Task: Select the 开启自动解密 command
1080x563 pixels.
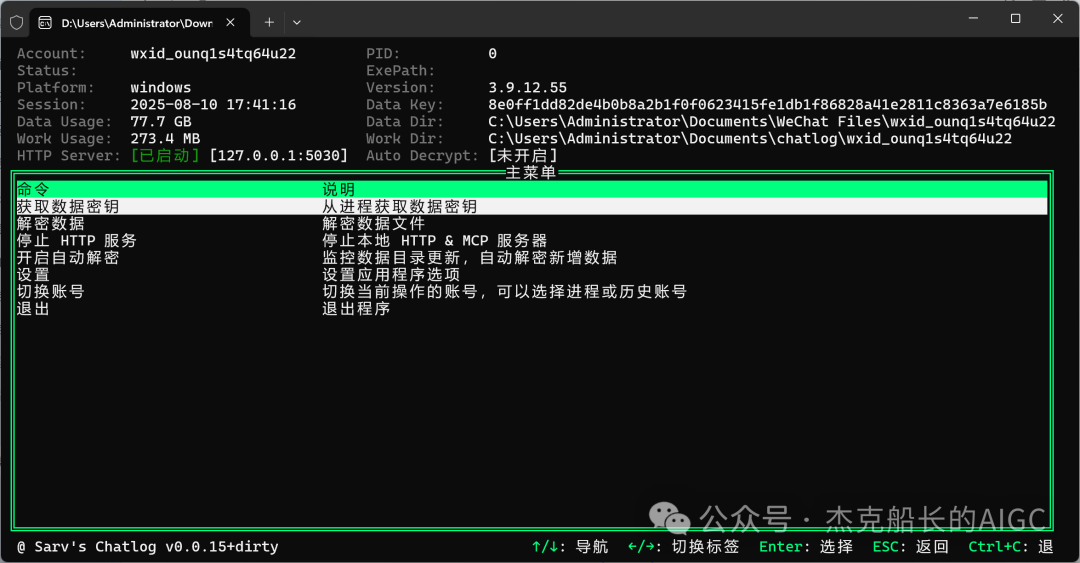Action: tap(68, 258)
